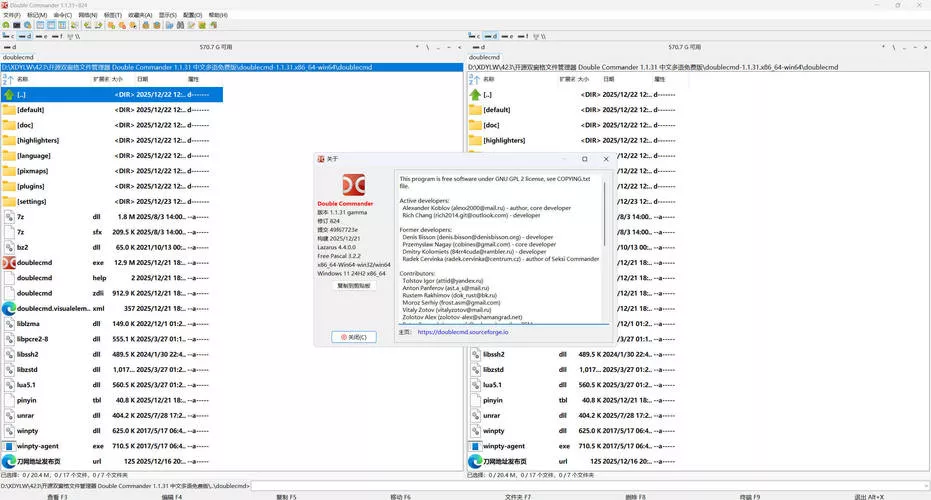
Task: Open the 文件(F) menu
Action: click(x=10, y=16)
